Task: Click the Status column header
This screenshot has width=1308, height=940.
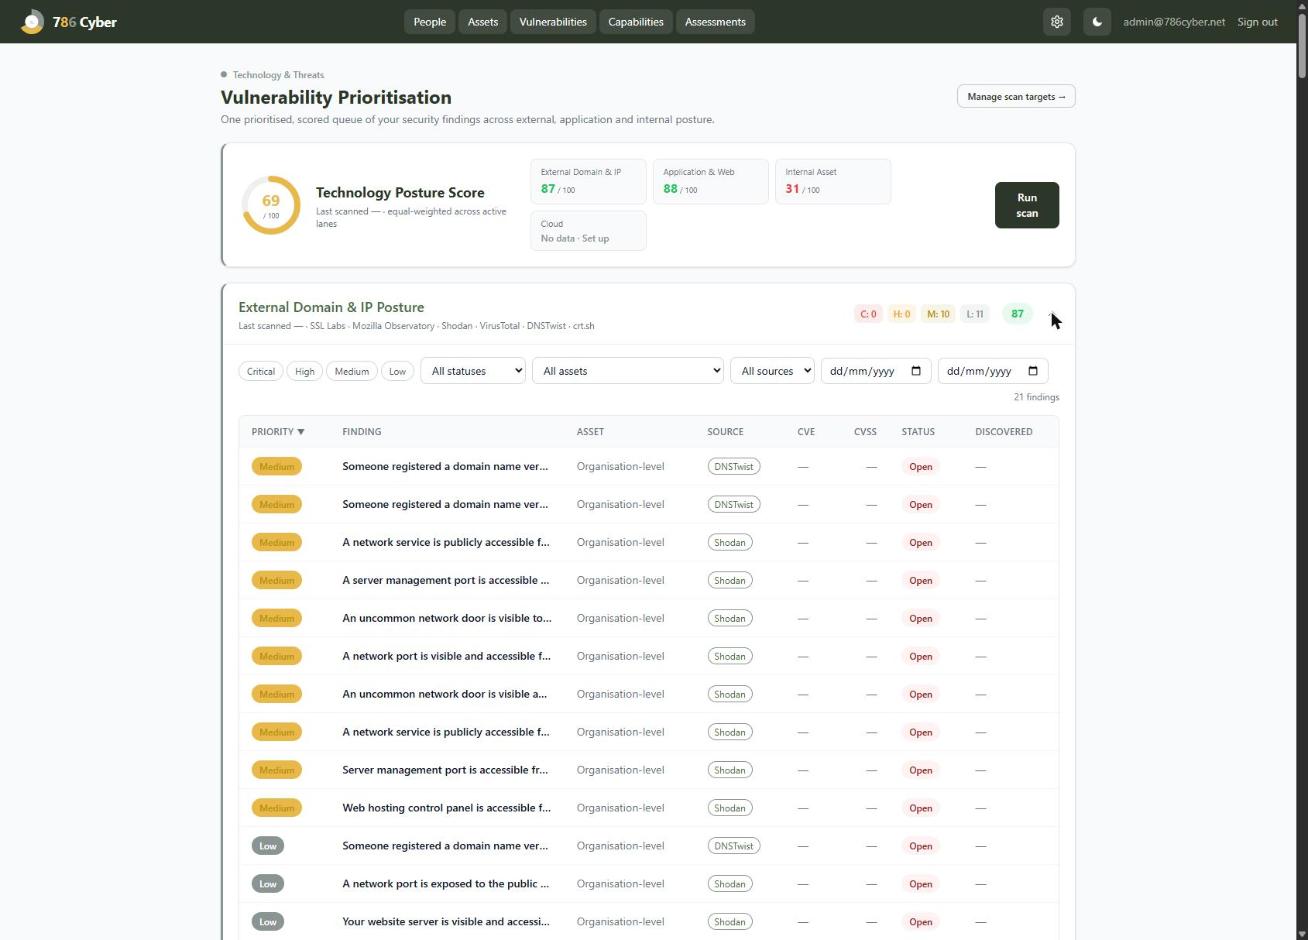Action: point(918,432)
